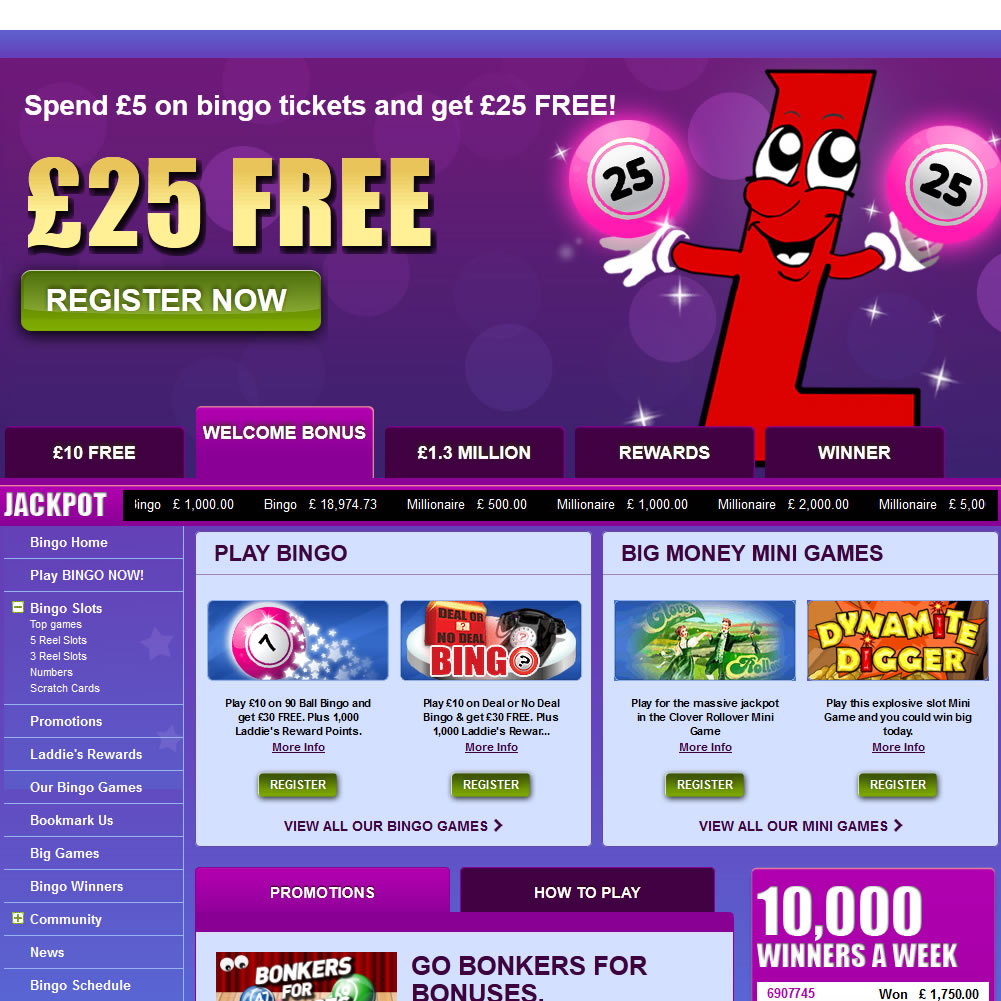Click the green Register Now button
The width and height of the screenshot is (1001, 1001).
coord(171,300)
